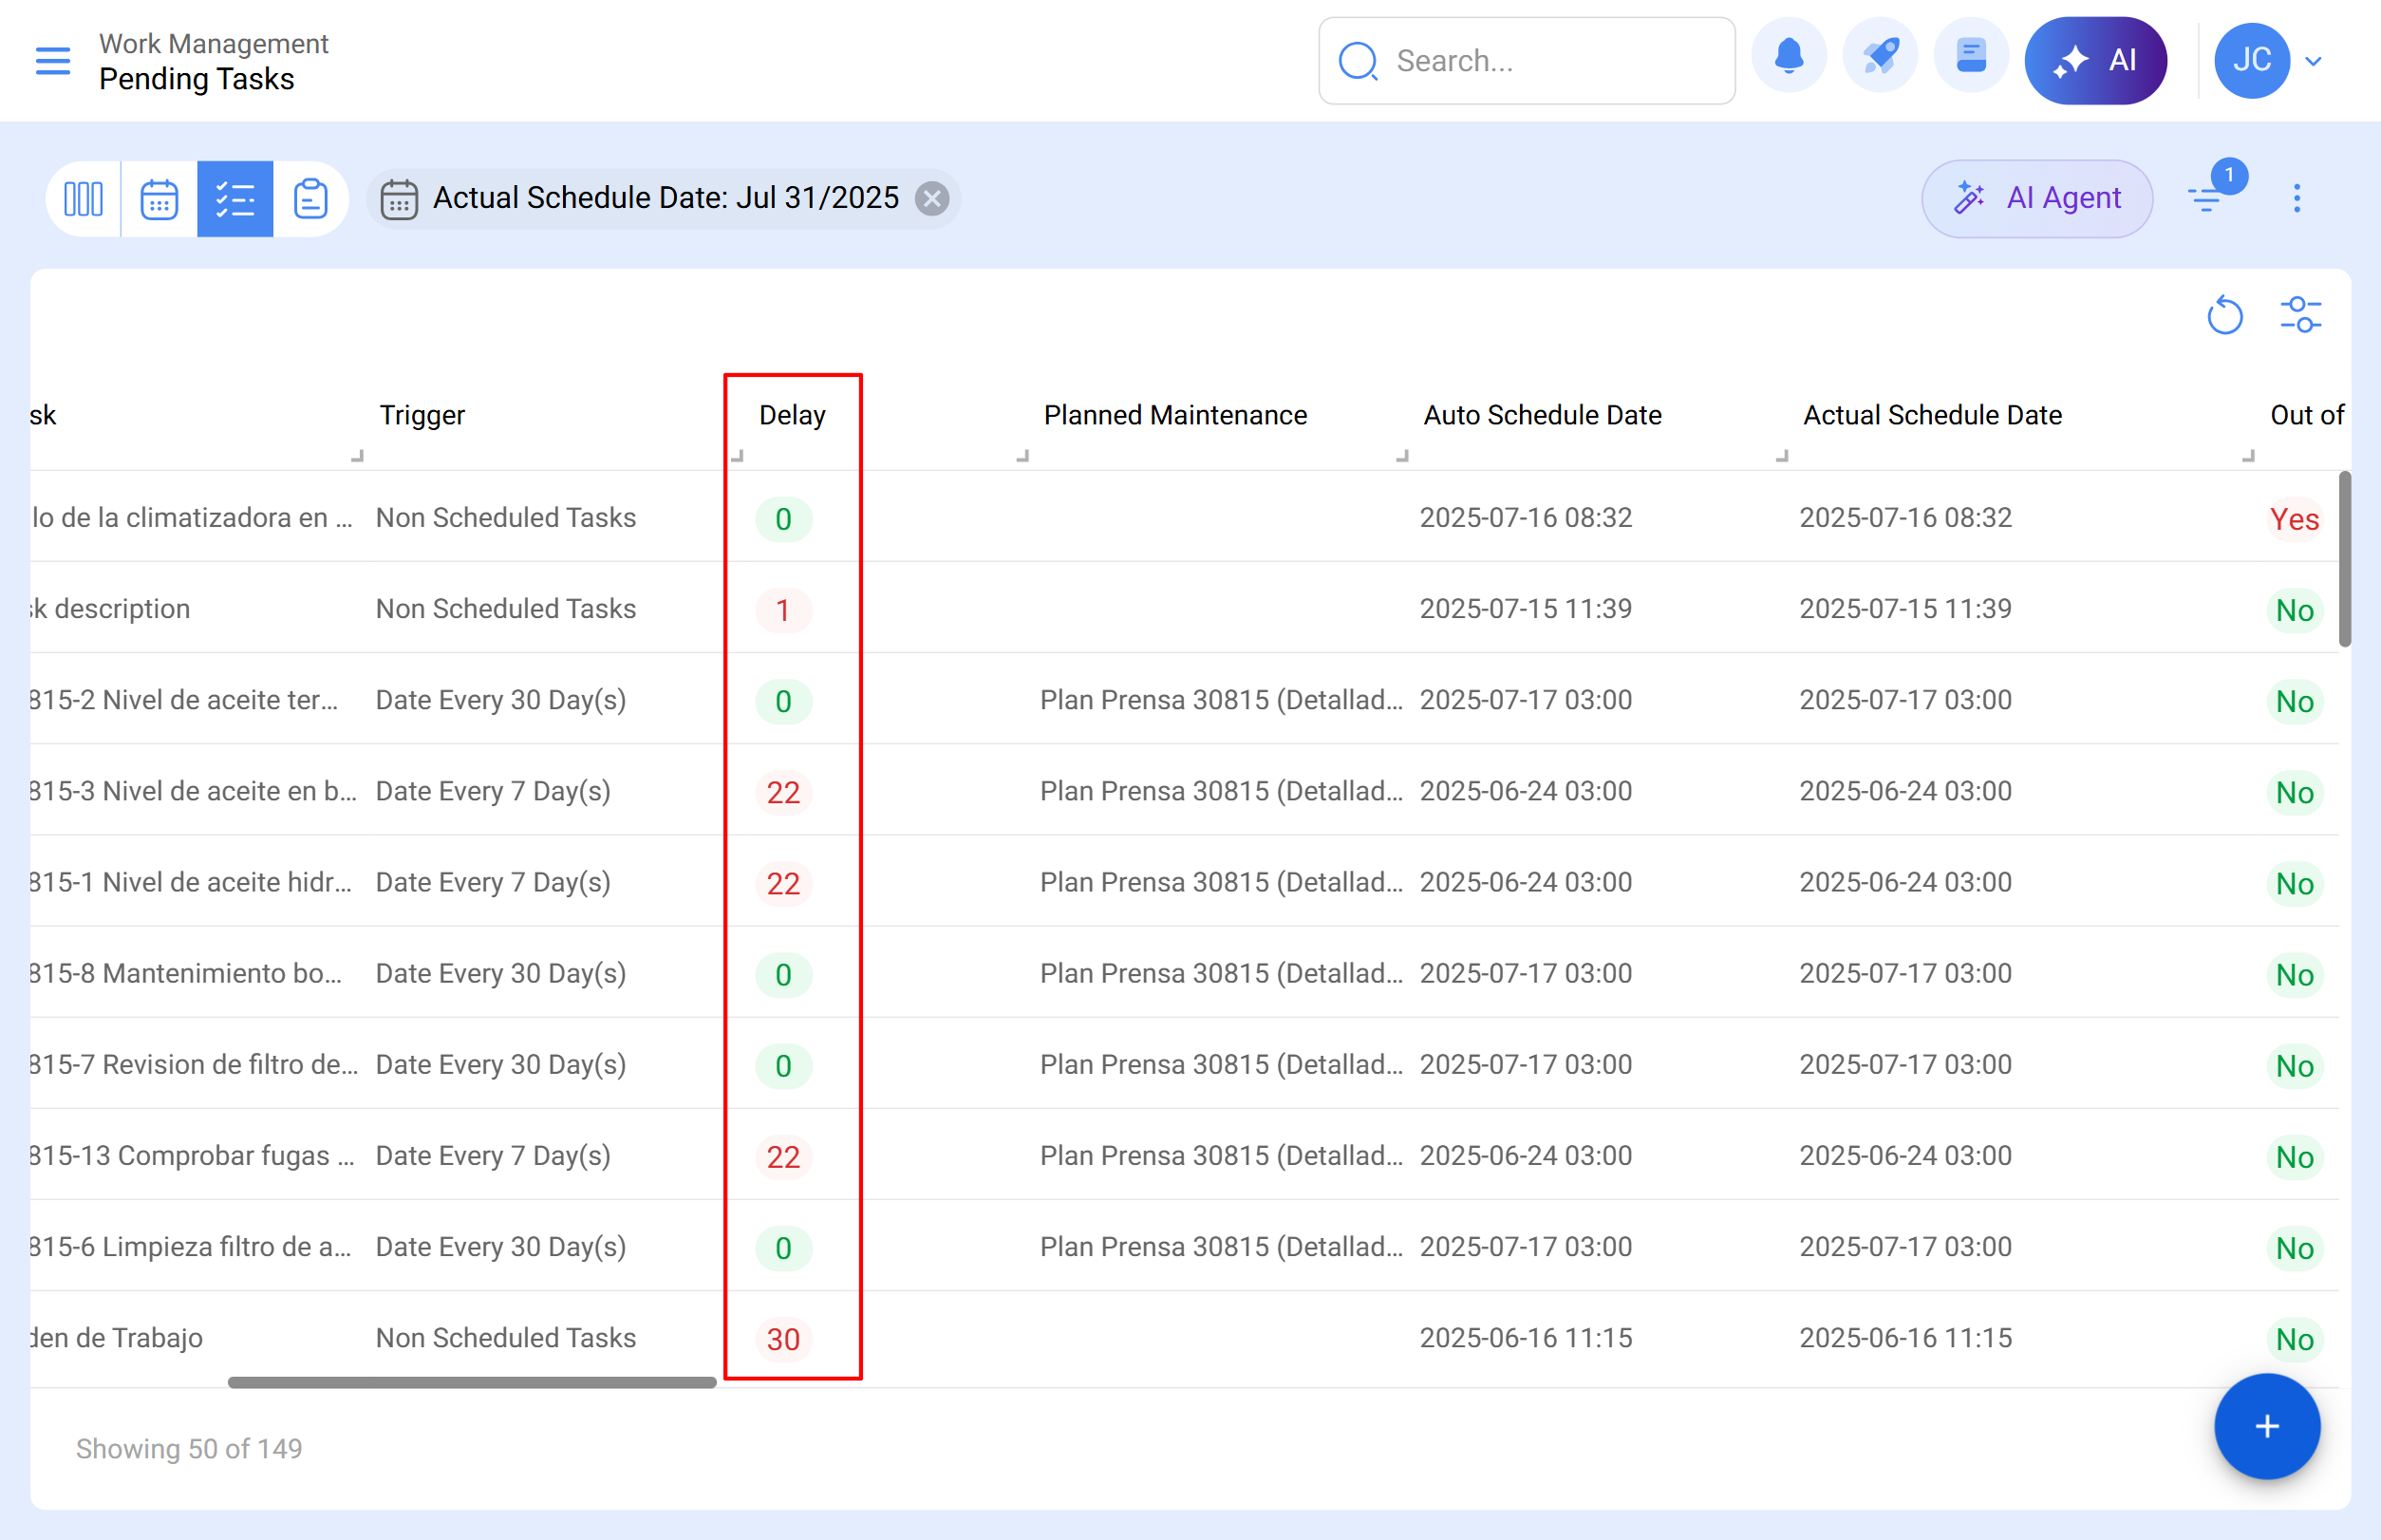
Task: Switch to kanban column view
Action: 83,199
